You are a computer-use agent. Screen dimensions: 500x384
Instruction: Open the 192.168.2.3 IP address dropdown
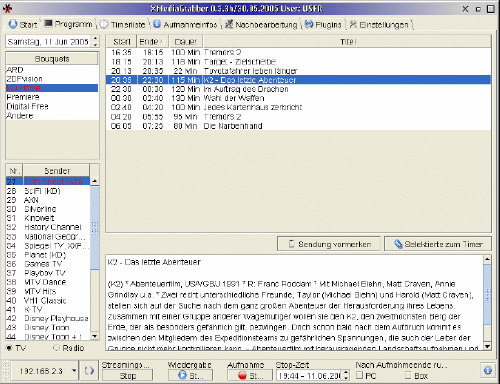pyautogui.click(x=74, y=371)
